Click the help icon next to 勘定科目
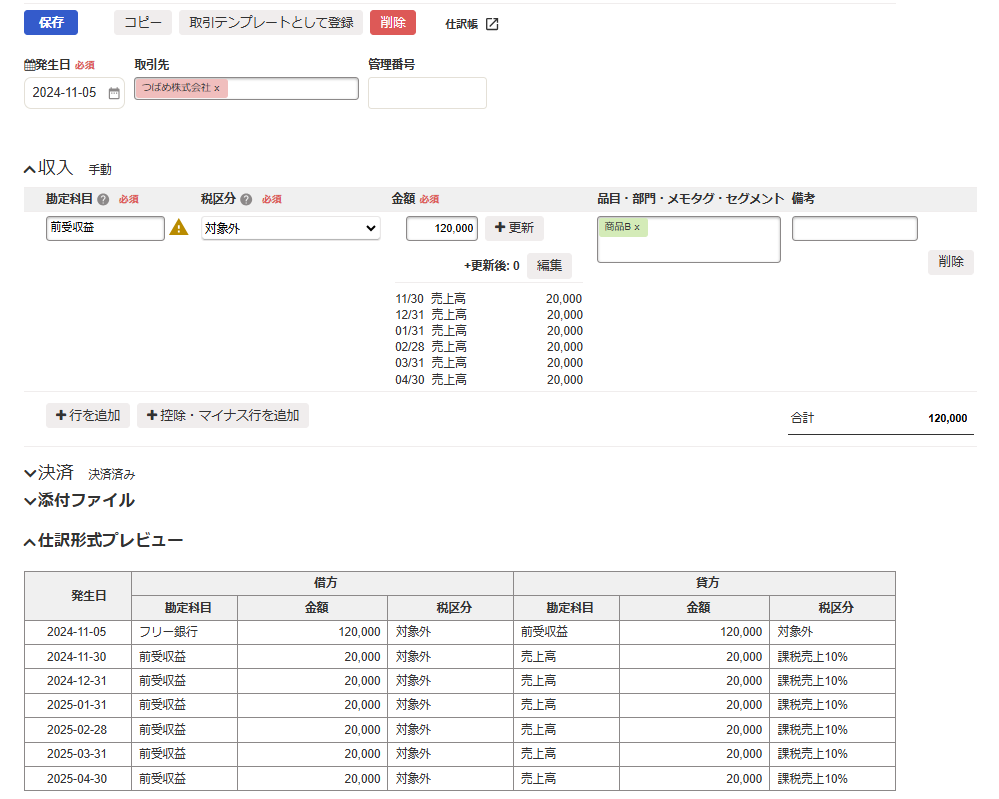The image size is (999, 799). (103, 199)
